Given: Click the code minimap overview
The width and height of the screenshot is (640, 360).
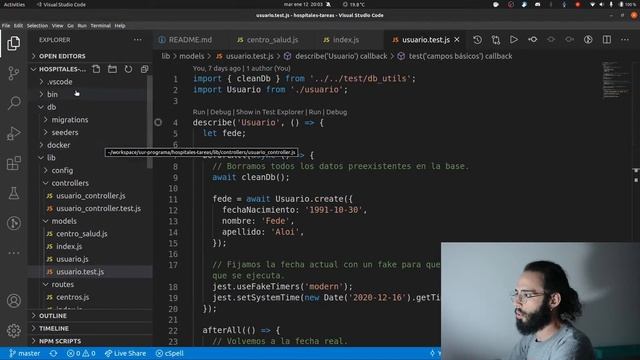Looking at the screenshot, I should 616,80.
